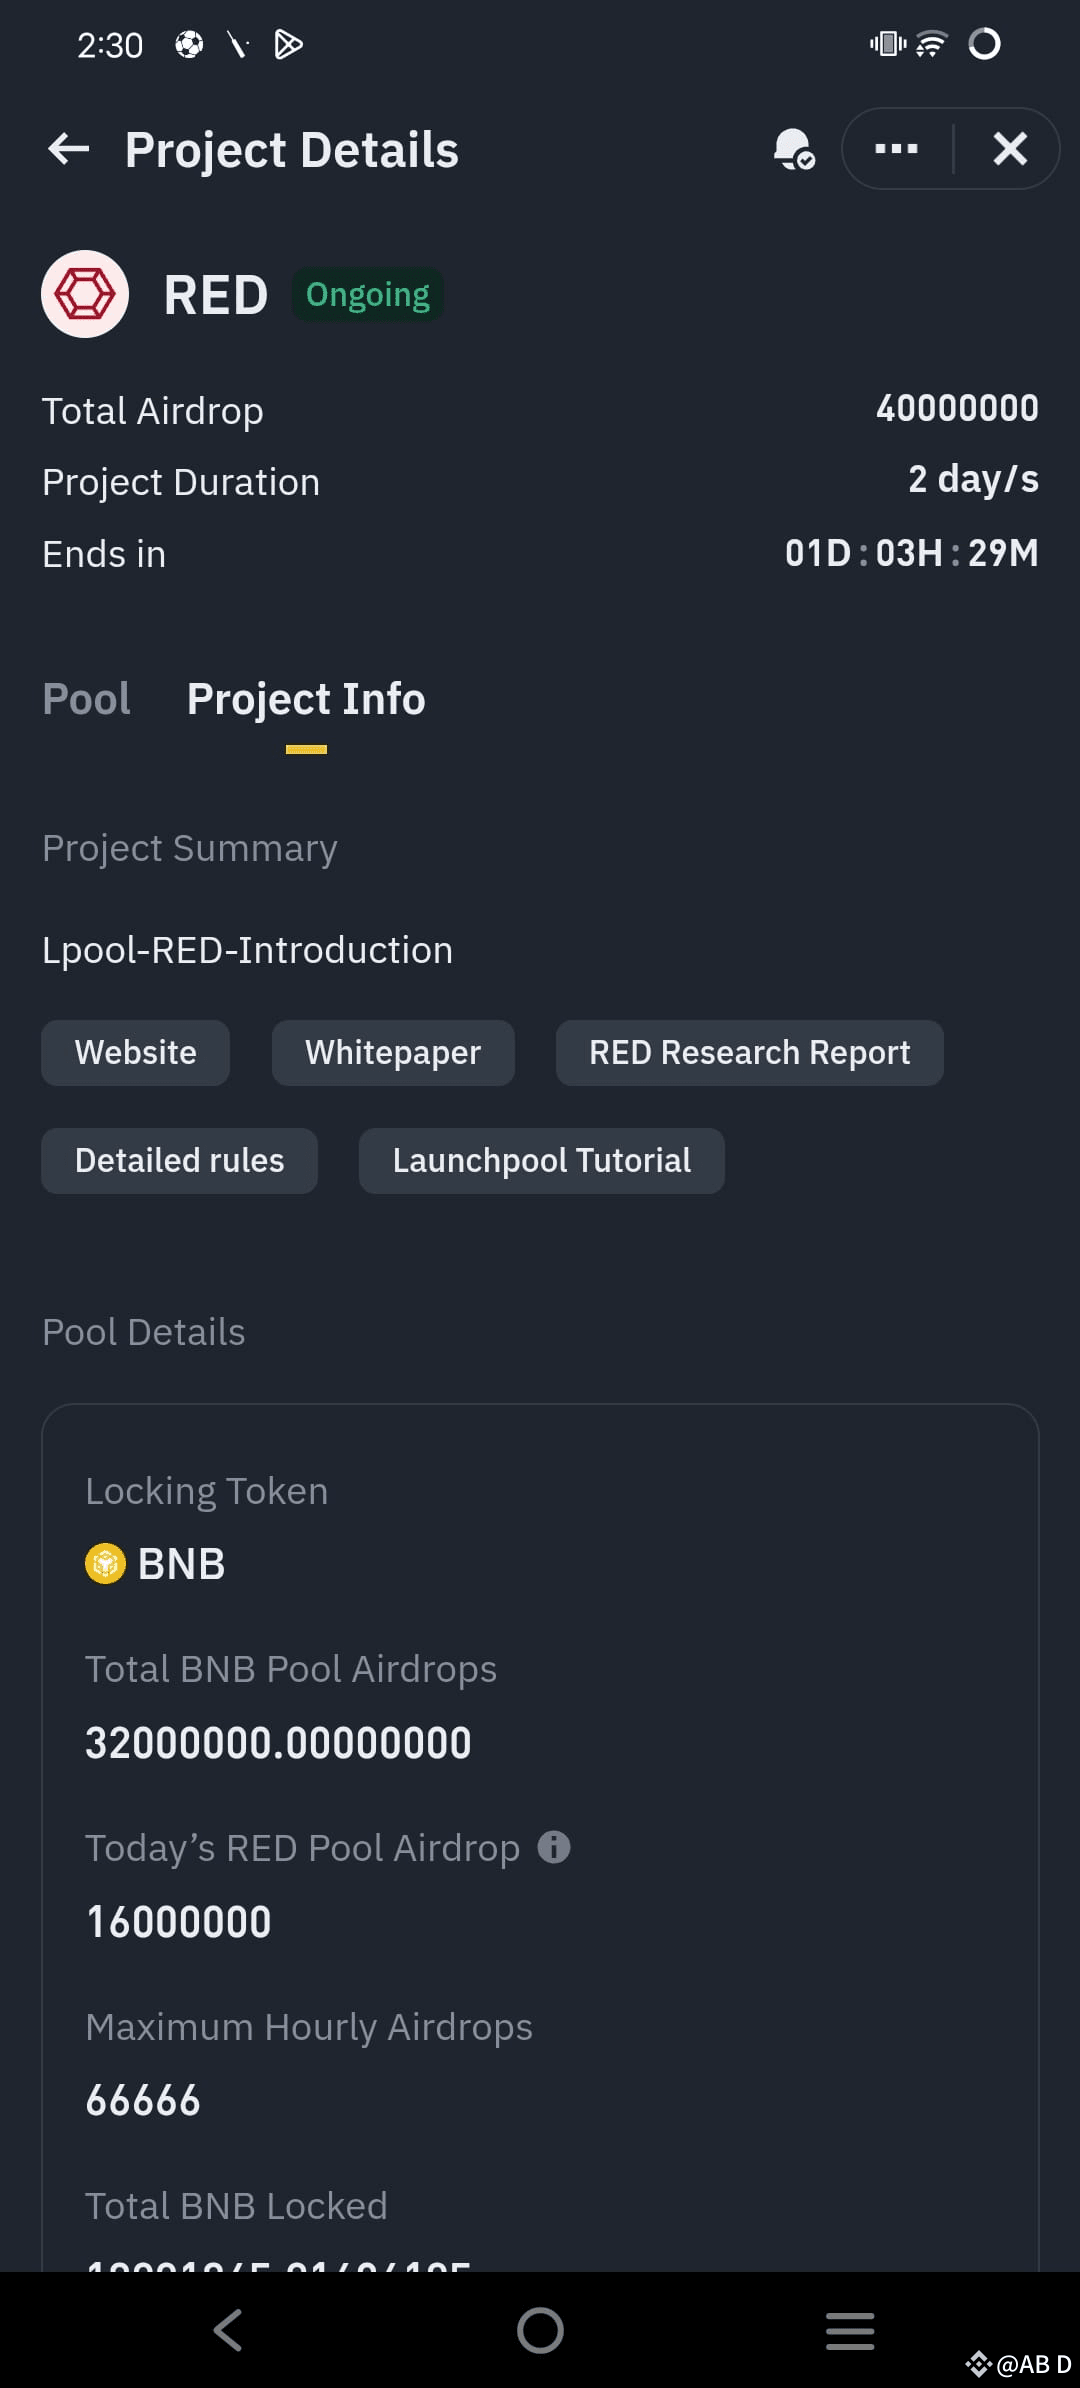
Task: Tap the BNB coin icon
Action: pos(105,1564)
